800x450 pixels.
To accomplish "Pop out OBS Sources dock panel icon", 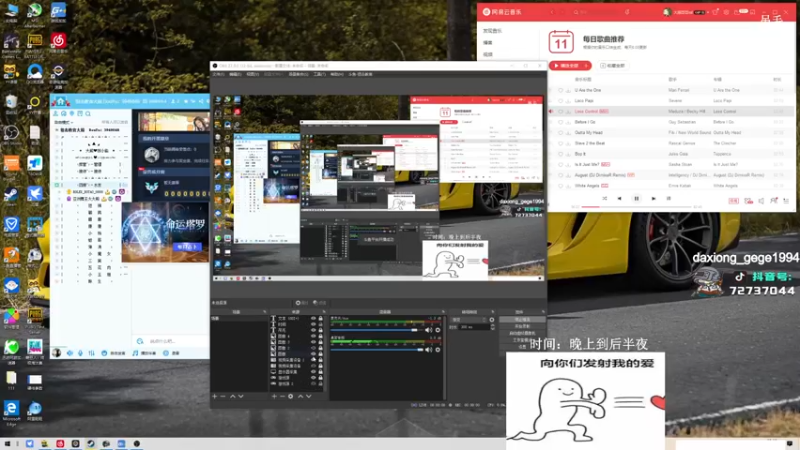I will point(323,312).
